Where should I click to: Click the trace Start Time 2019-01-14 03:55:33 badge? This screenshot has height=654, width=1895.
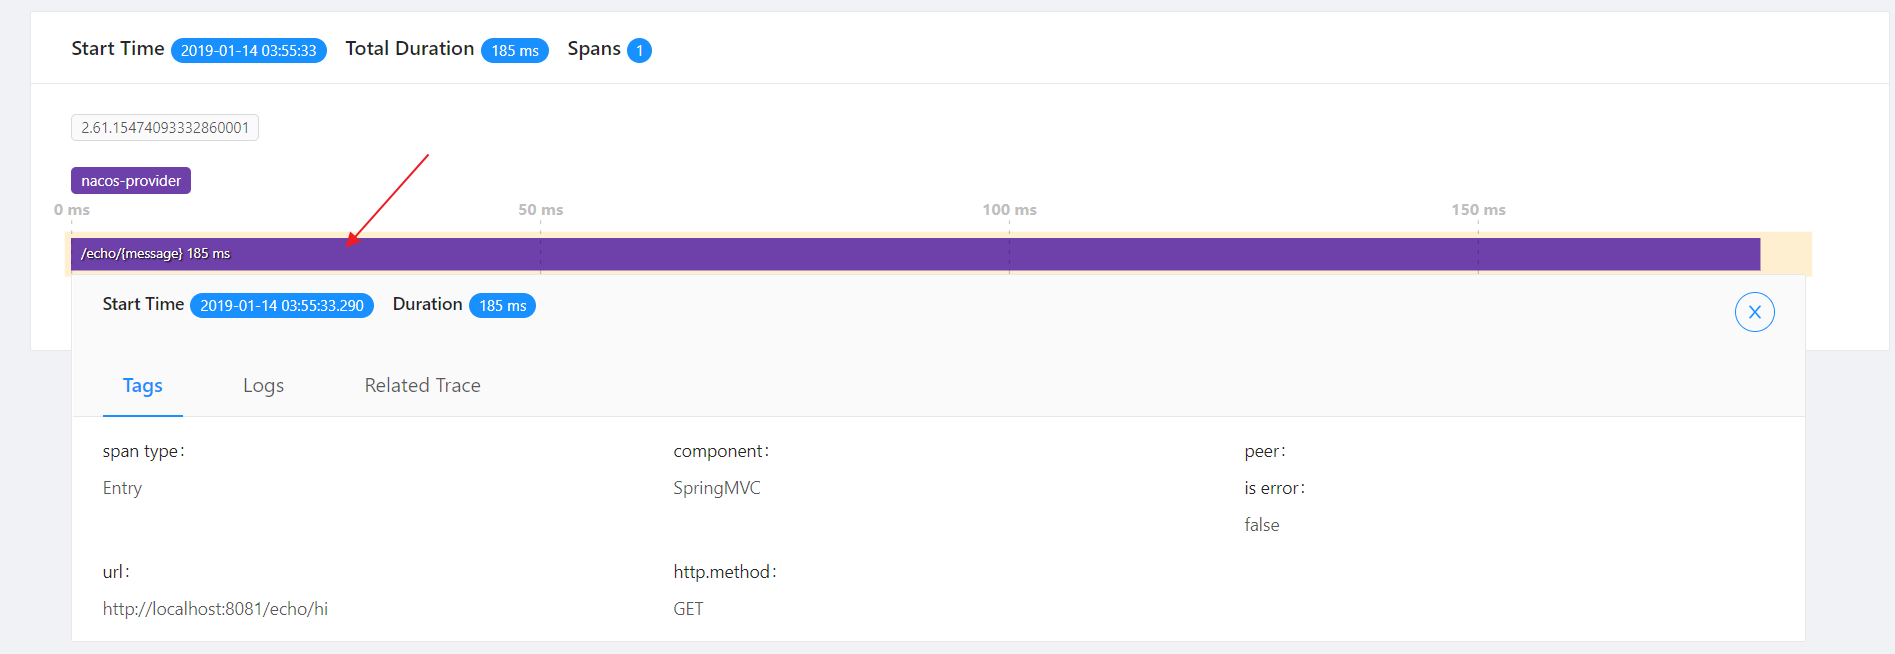pos(249,50)
